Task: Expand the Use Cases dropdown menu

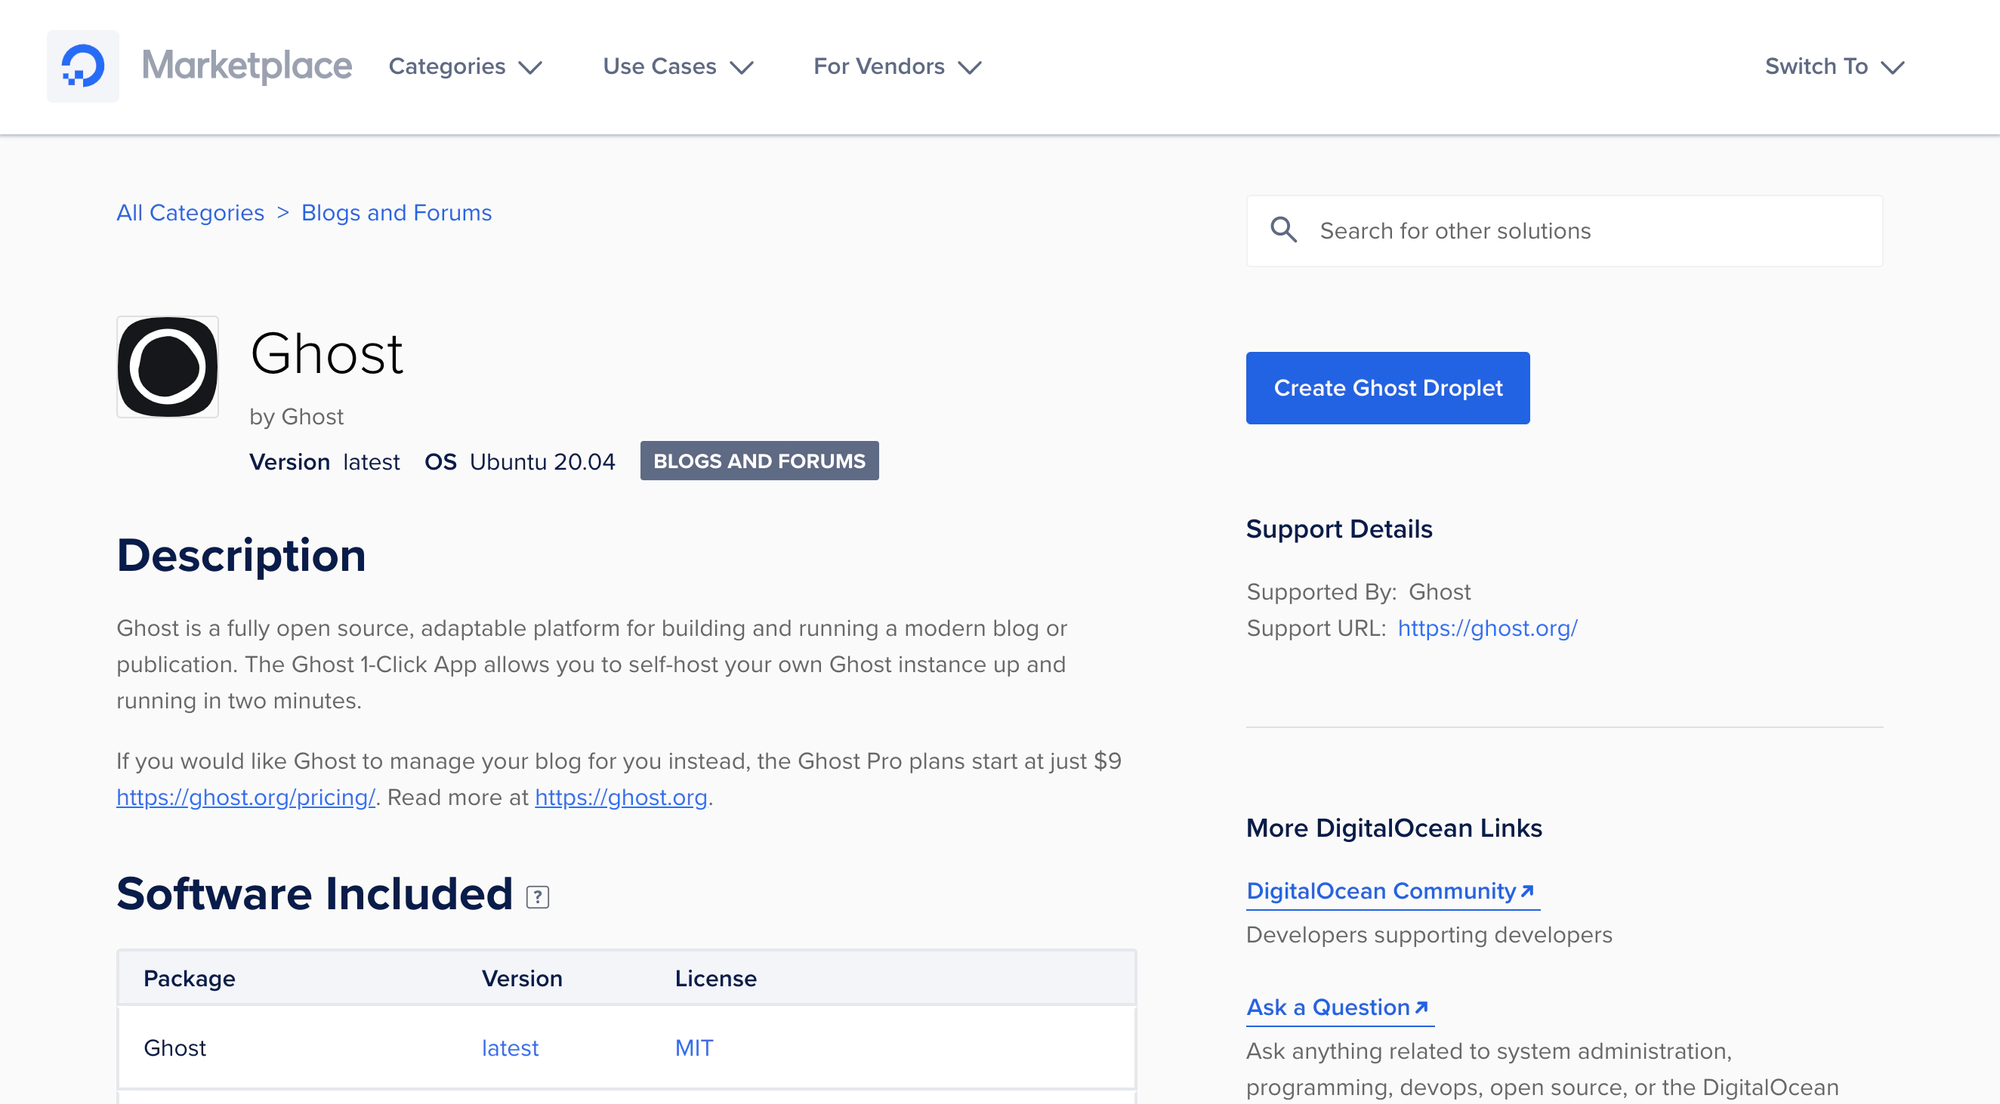Action: (680, 65)
